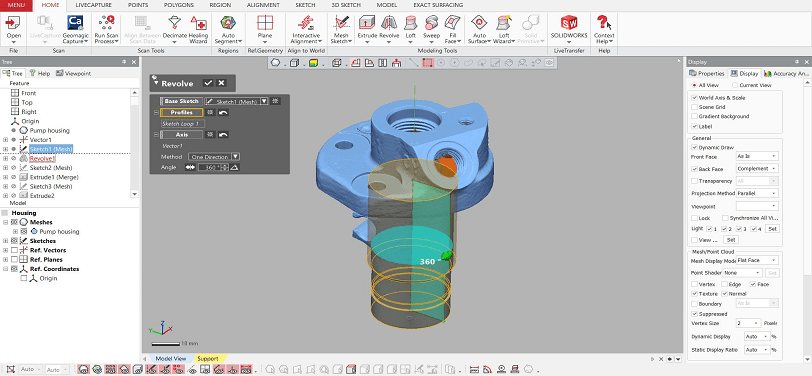Open the Projection Method dropdown

[x=757, y=193]
